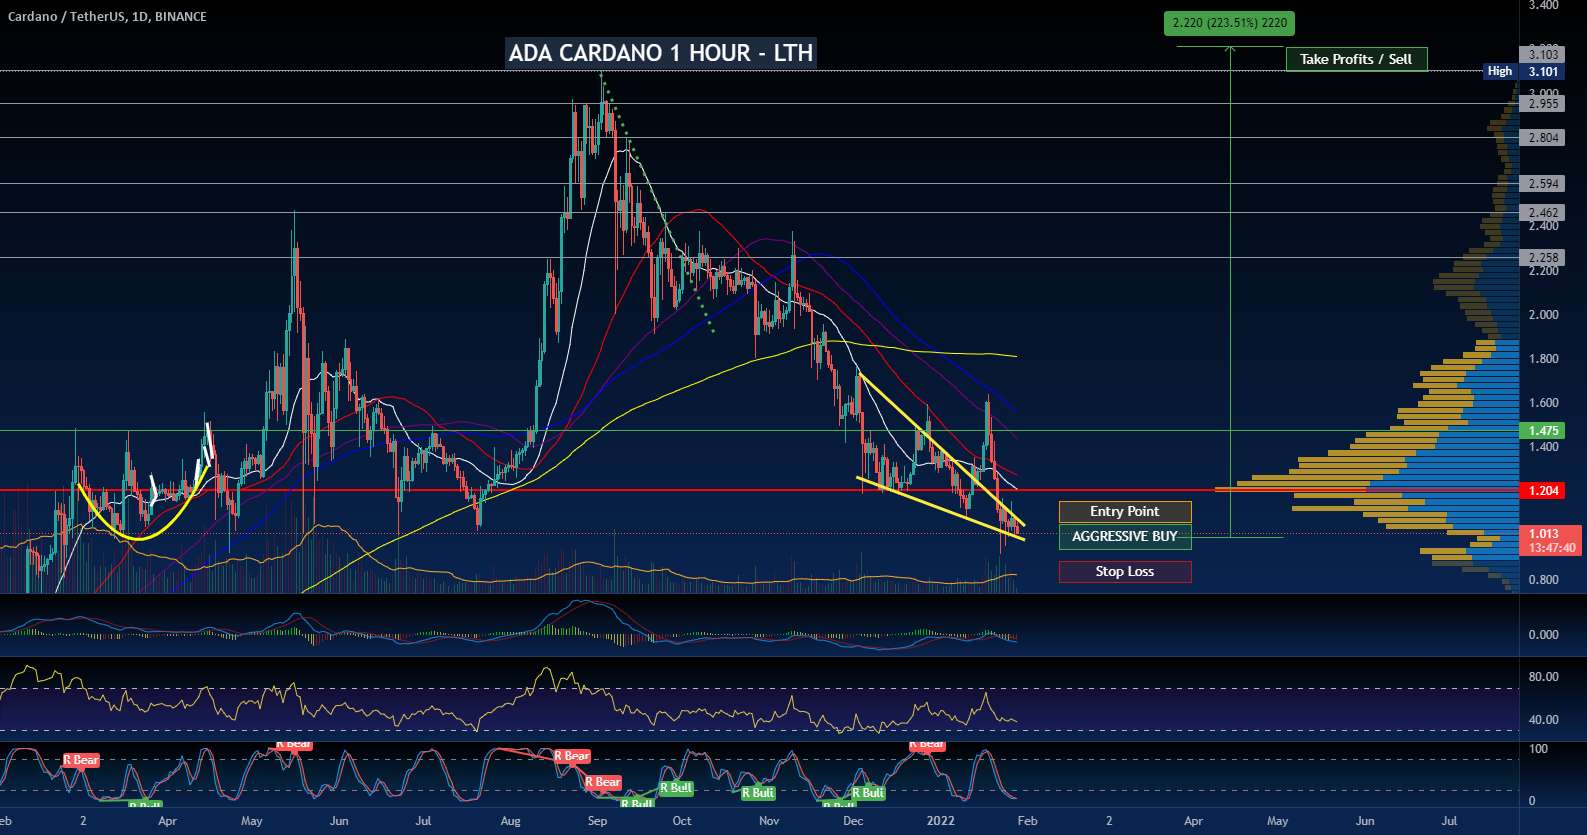
Task: Select the current price 1.013 countdown label
Action: click(x=1550, y=541)
